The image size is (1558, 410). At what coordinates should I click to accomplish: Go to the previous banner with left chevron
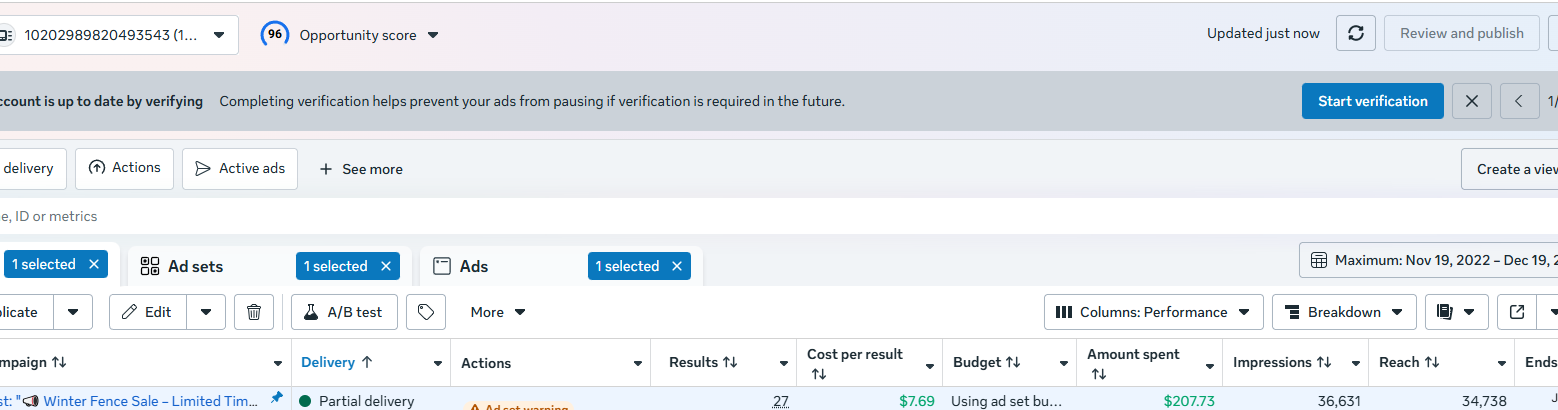pos(1520,101)
